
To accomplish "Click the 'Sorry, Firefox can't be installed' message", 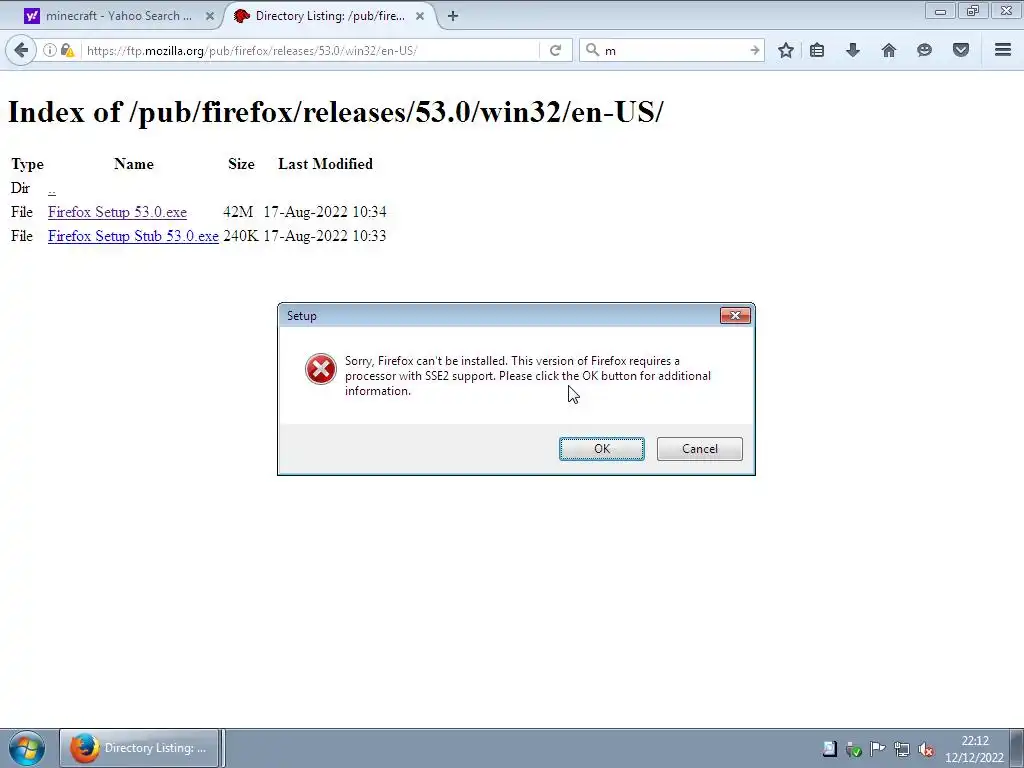I will (x=528, y=376).
